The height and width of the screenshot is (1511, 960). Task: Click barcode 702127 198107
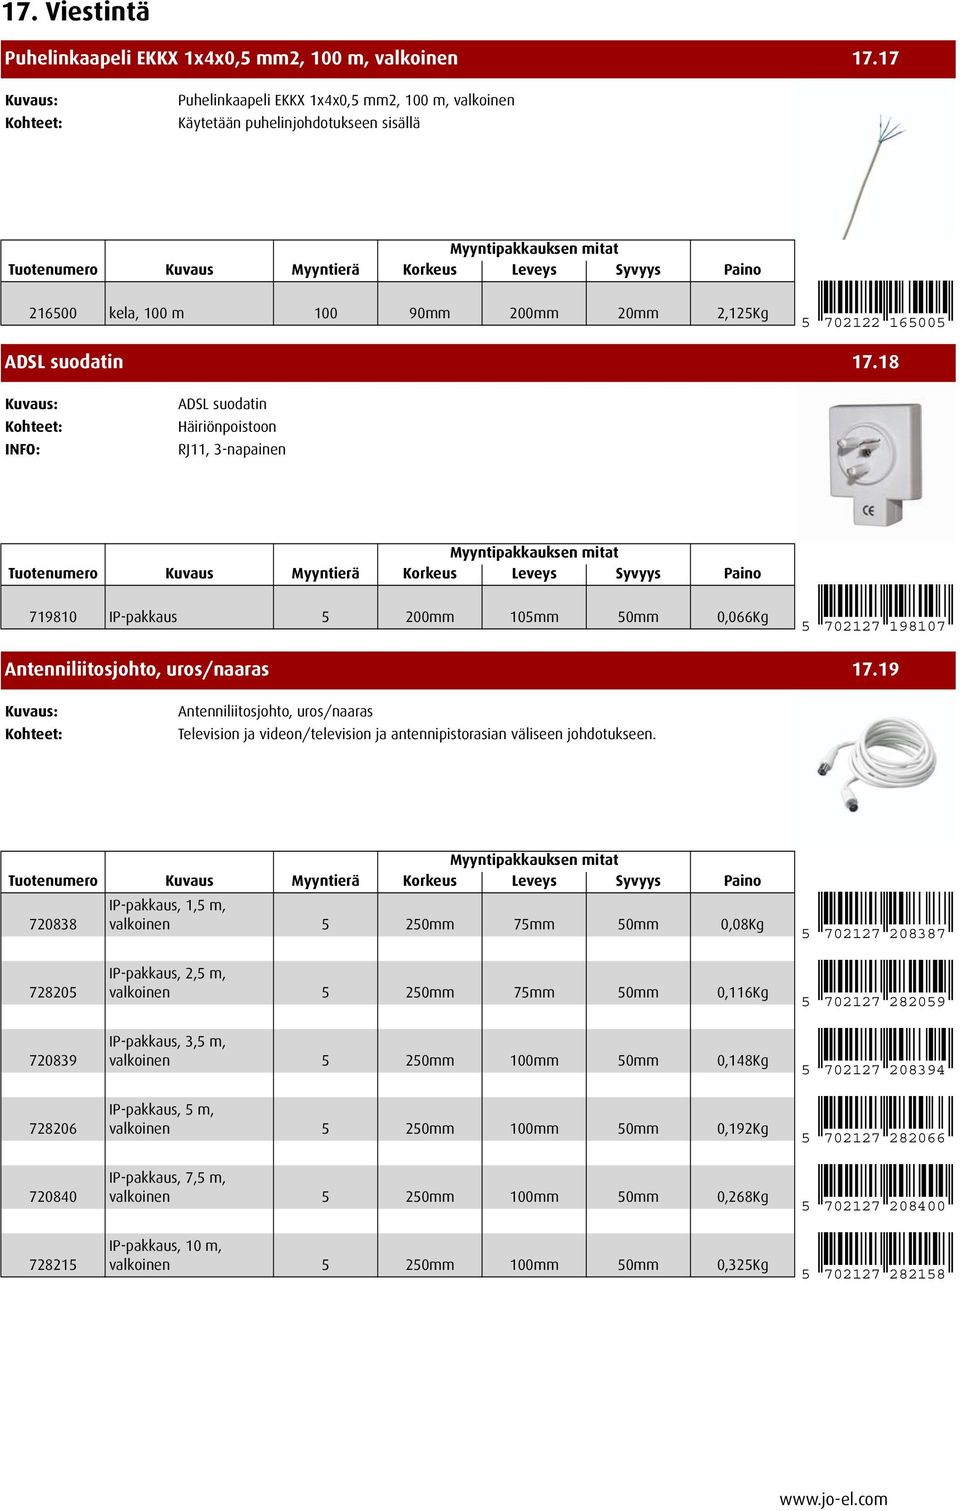pos(877,609)
